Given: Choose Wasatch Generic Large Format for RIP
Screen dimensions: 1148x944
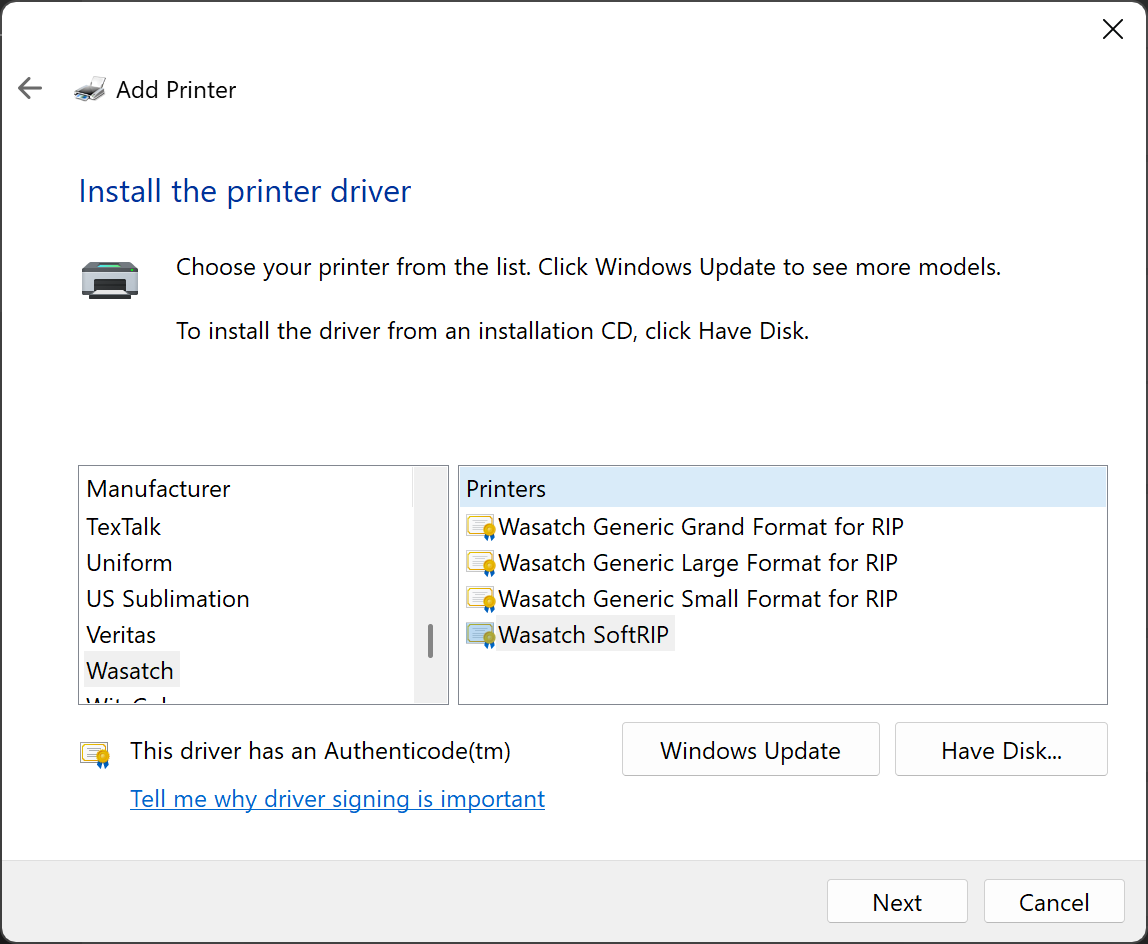Looking at the screenshot, I should pos(698,563).
